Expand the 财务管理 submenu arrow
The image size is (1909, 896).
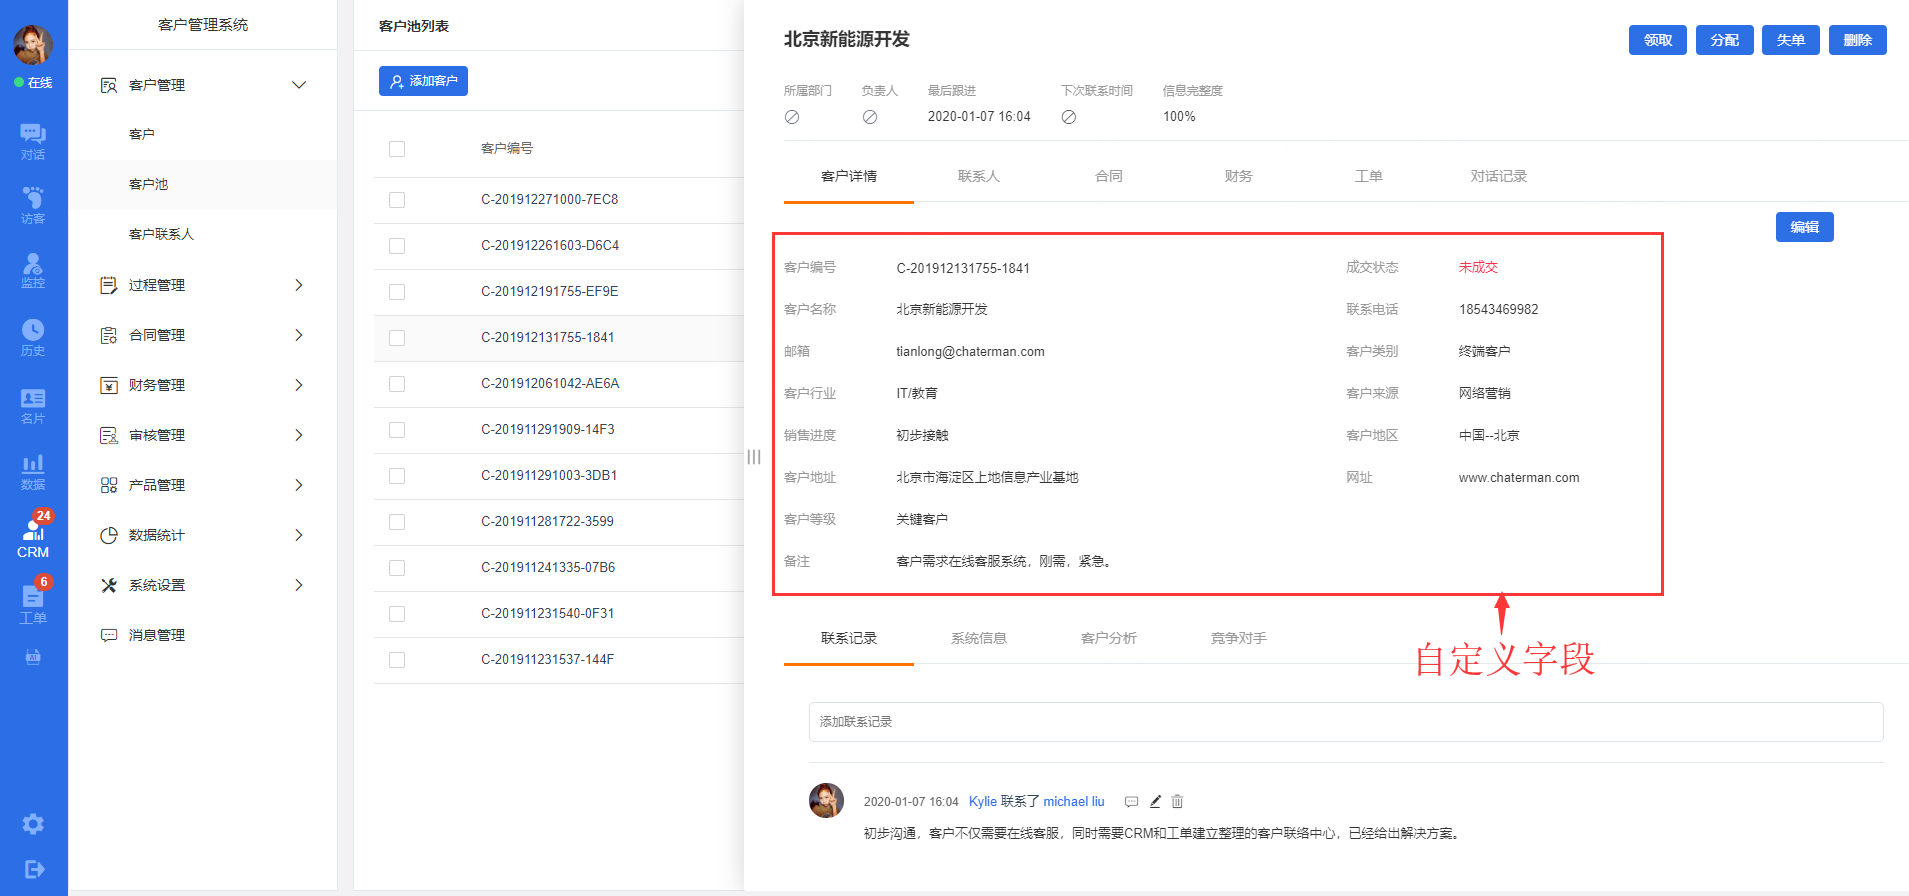click(x=298, y=385)
